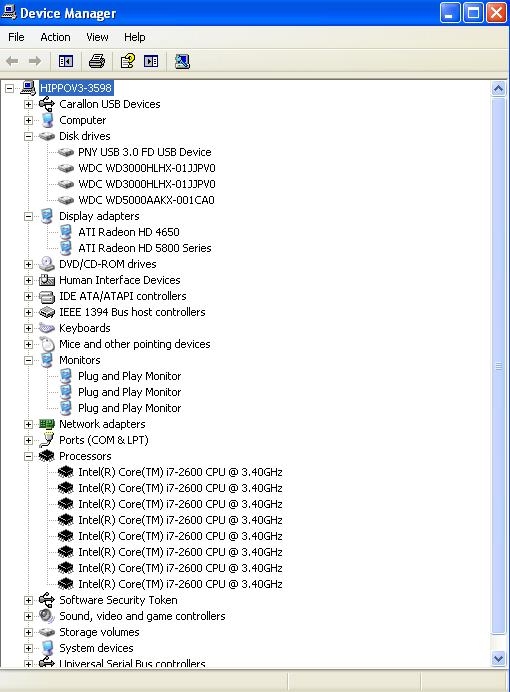510x692 pixels.
Task: Click the scrollbar down arrow
Action: click(499, 659)
